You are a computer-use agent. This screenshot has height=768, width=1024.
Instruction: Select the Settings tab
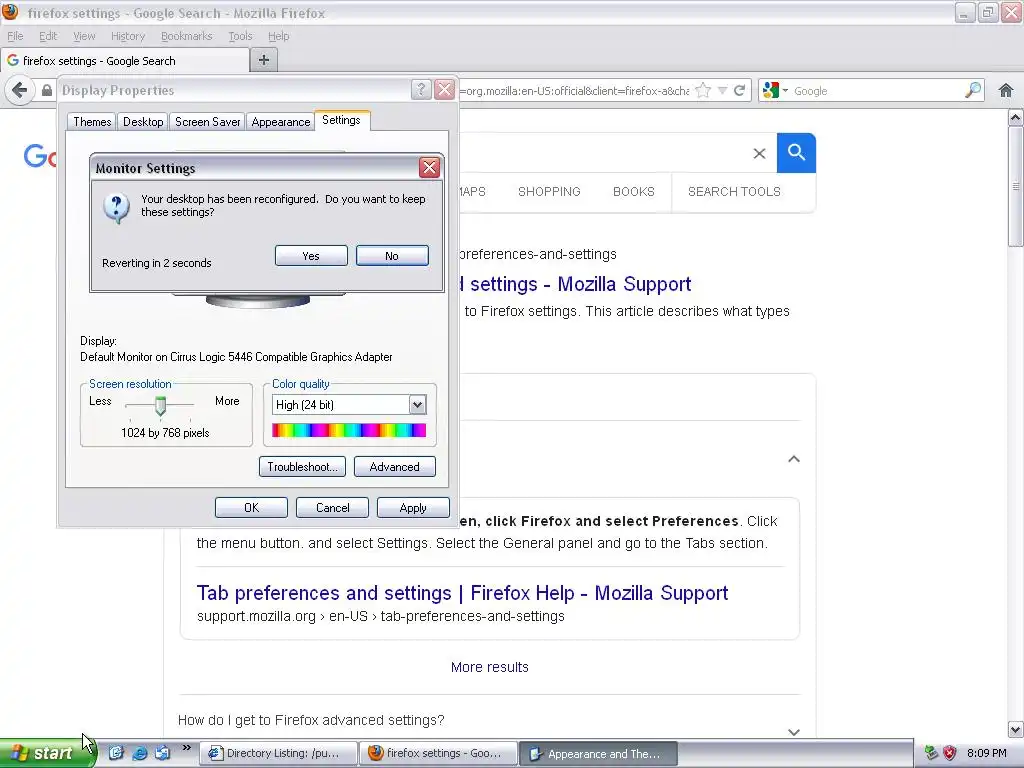[342, 120]
